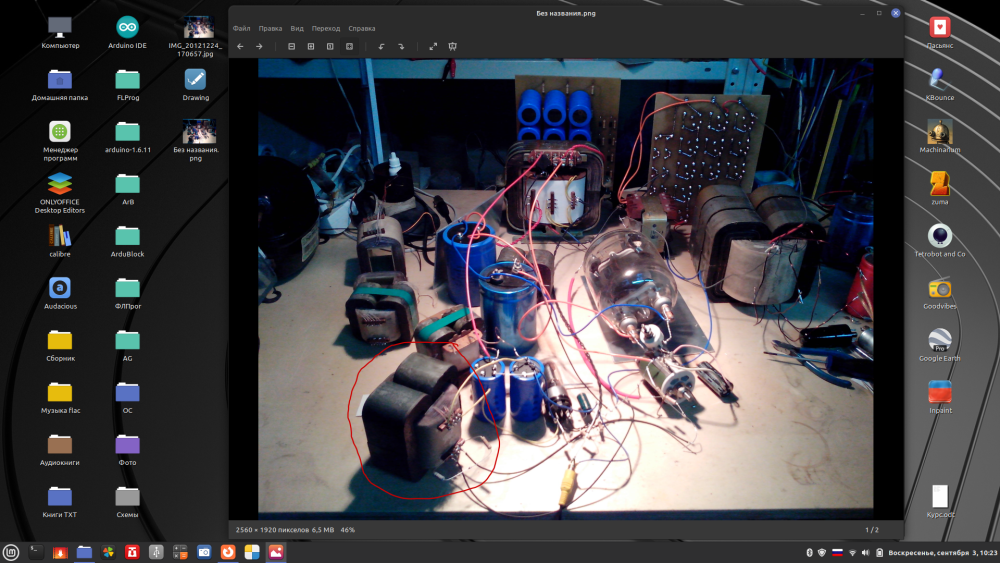Open the volume control in tray
Image resolution: width=1000 pixels, height=563 pixels.
tap(866, 552)
